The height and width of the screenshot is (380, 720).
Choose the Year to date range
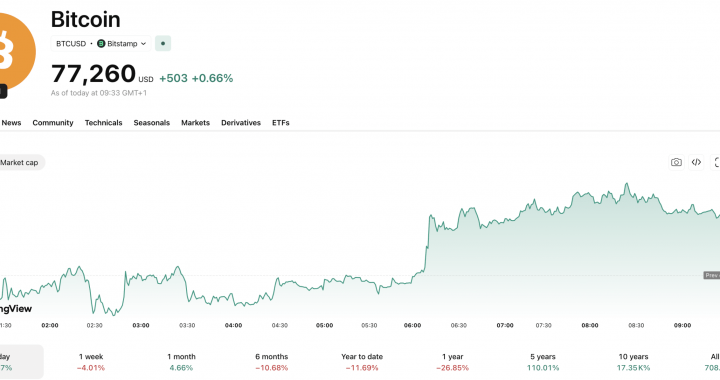coord(362,362)
